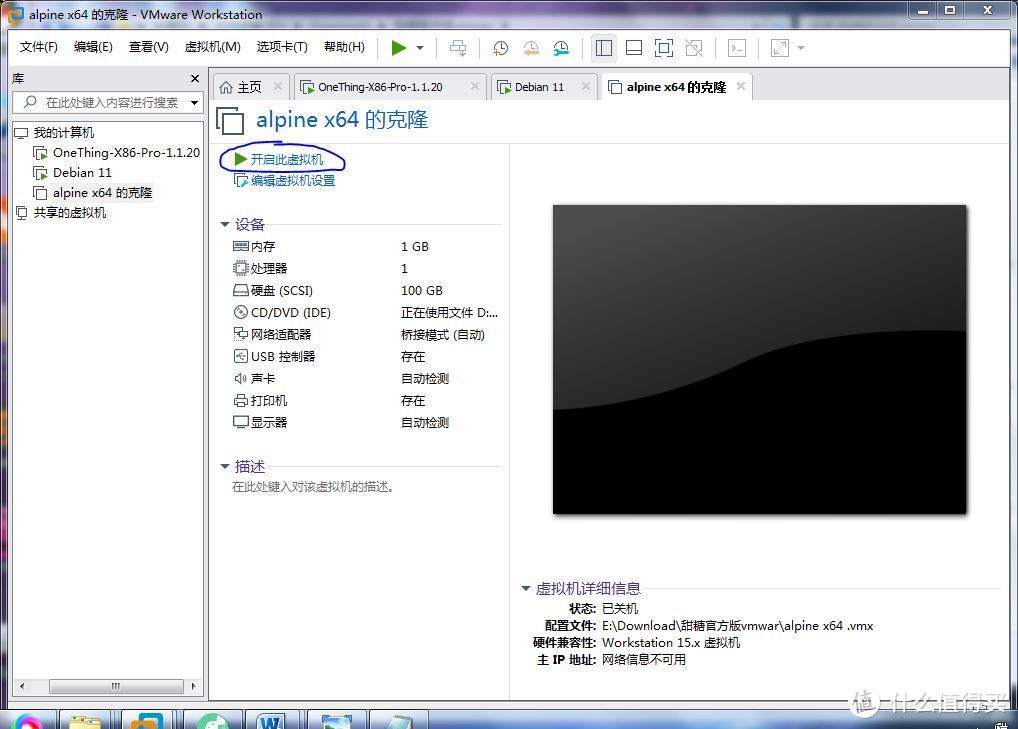
Task: Collapse the 设备 section
Action: [226, 224]
